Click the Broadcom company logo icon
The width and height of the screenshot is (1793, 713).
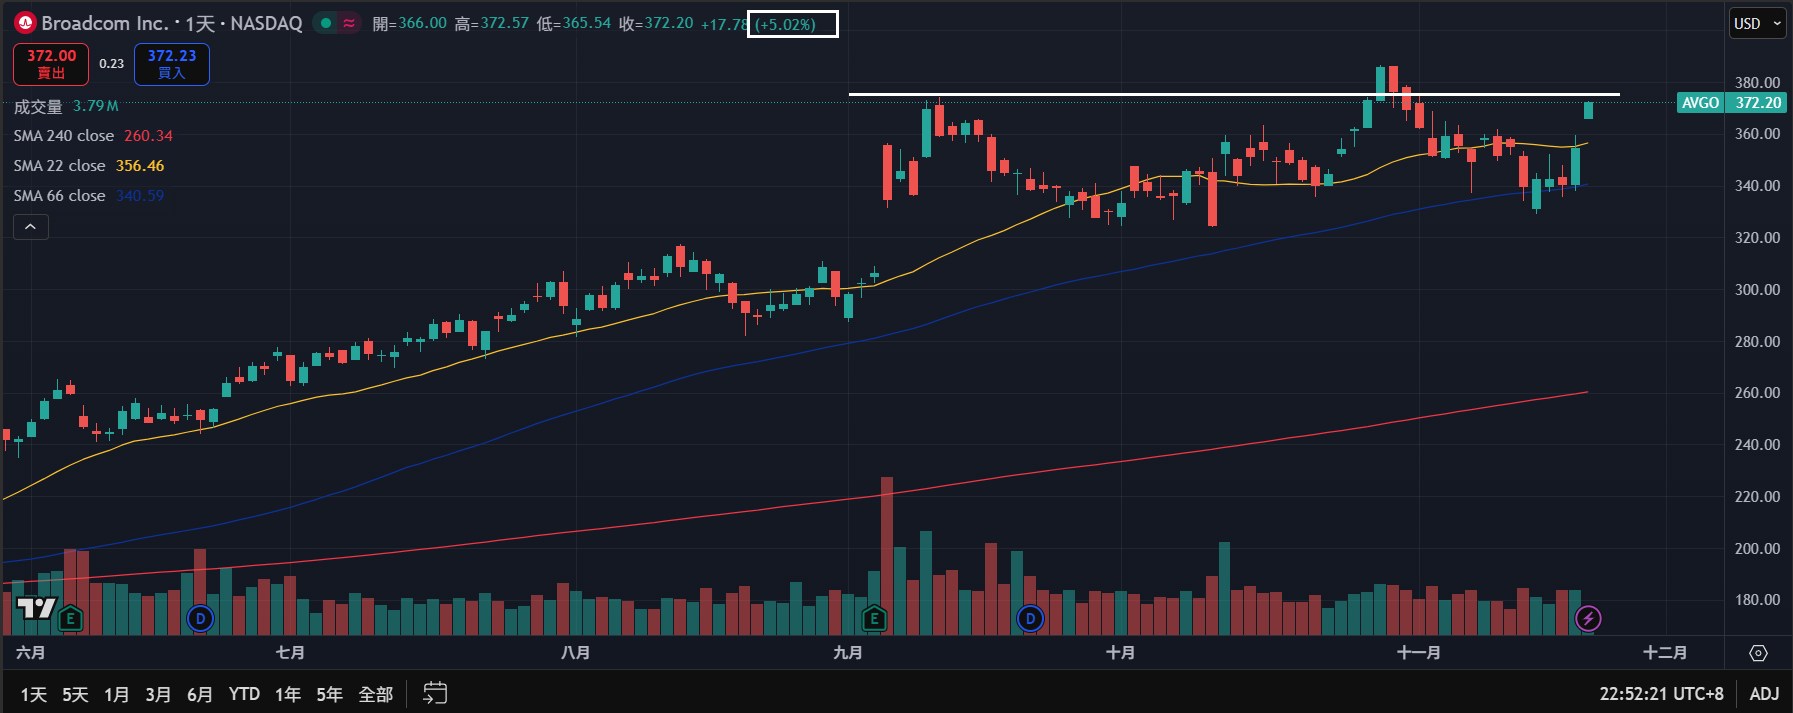pyautogui.click(x=25, y=23)
